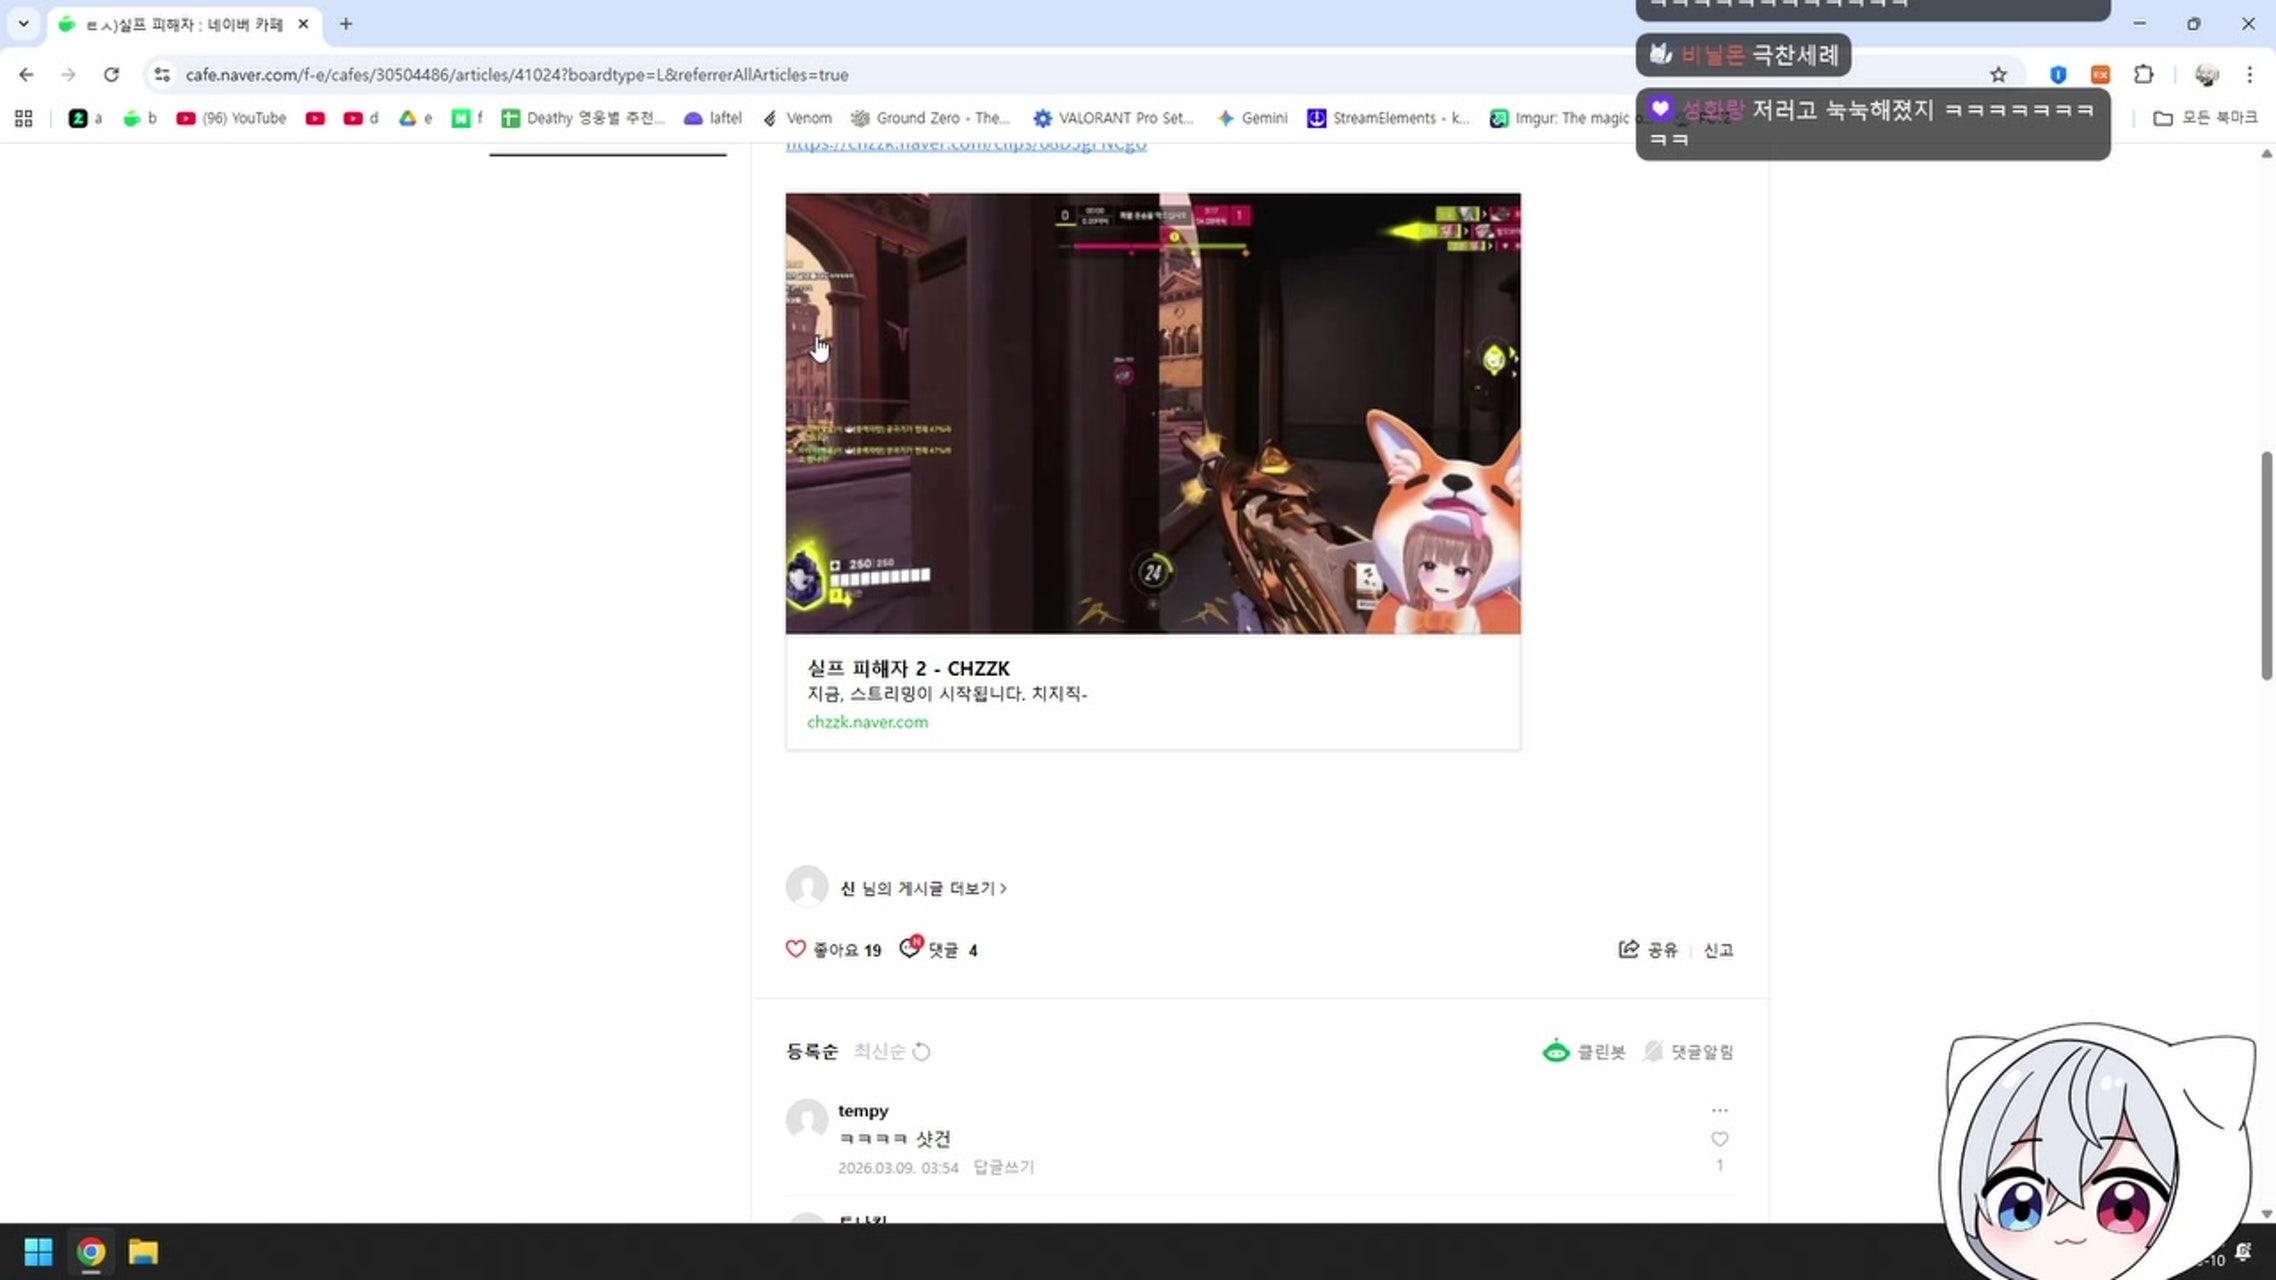
Task: Click the heart like icon for the post
Action: (x=795, y=949)
